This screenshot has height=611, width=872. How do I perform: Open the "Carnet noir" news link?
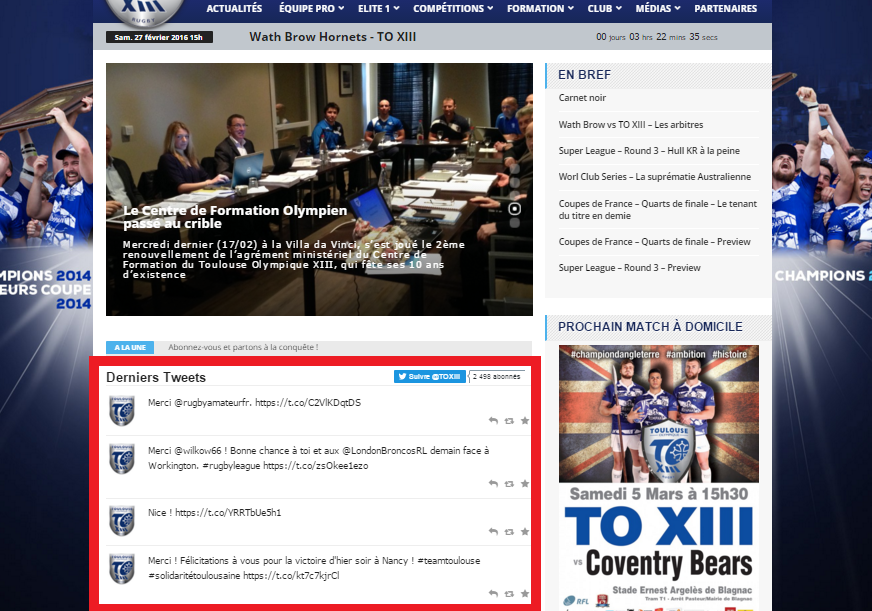click(582, 98)
